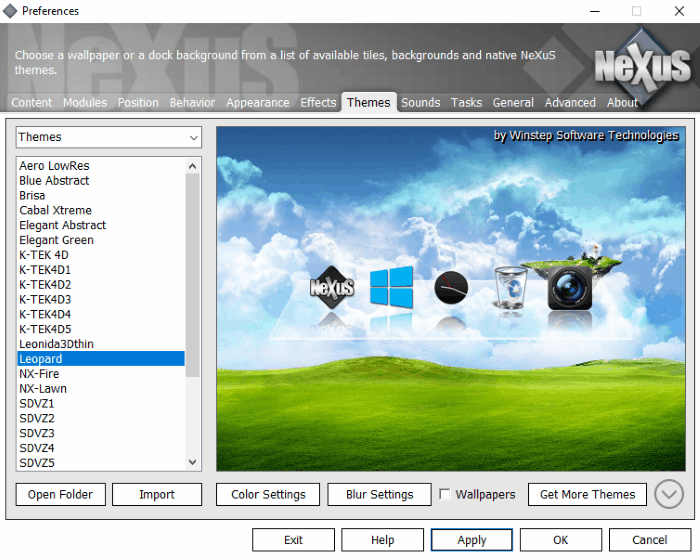Click the round down-chevron button beside Get More Themes
Screen dimensions: 700x560
pos(669,494)
